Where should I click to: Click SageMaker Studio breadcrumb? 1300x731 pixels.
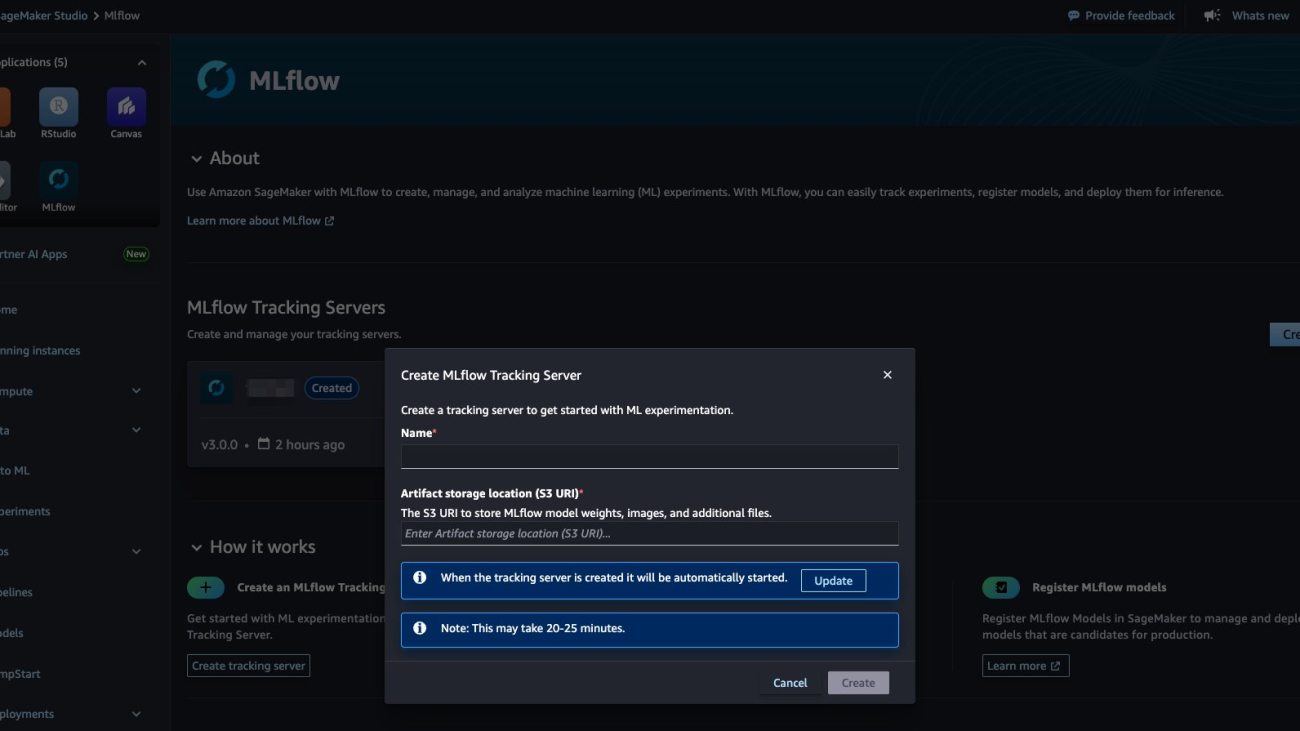[x=43, y=16]
